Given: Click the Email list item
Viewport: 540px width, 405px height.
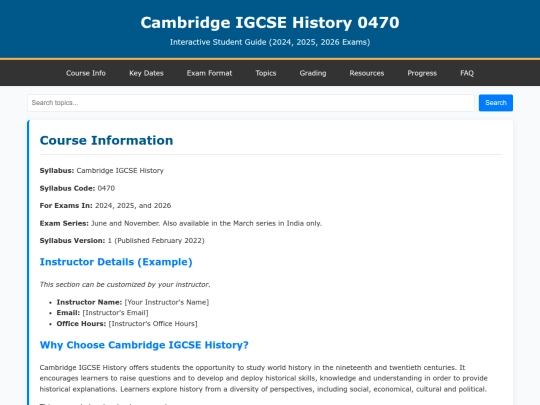Looking at the screenshot, I should coord(103,313).
